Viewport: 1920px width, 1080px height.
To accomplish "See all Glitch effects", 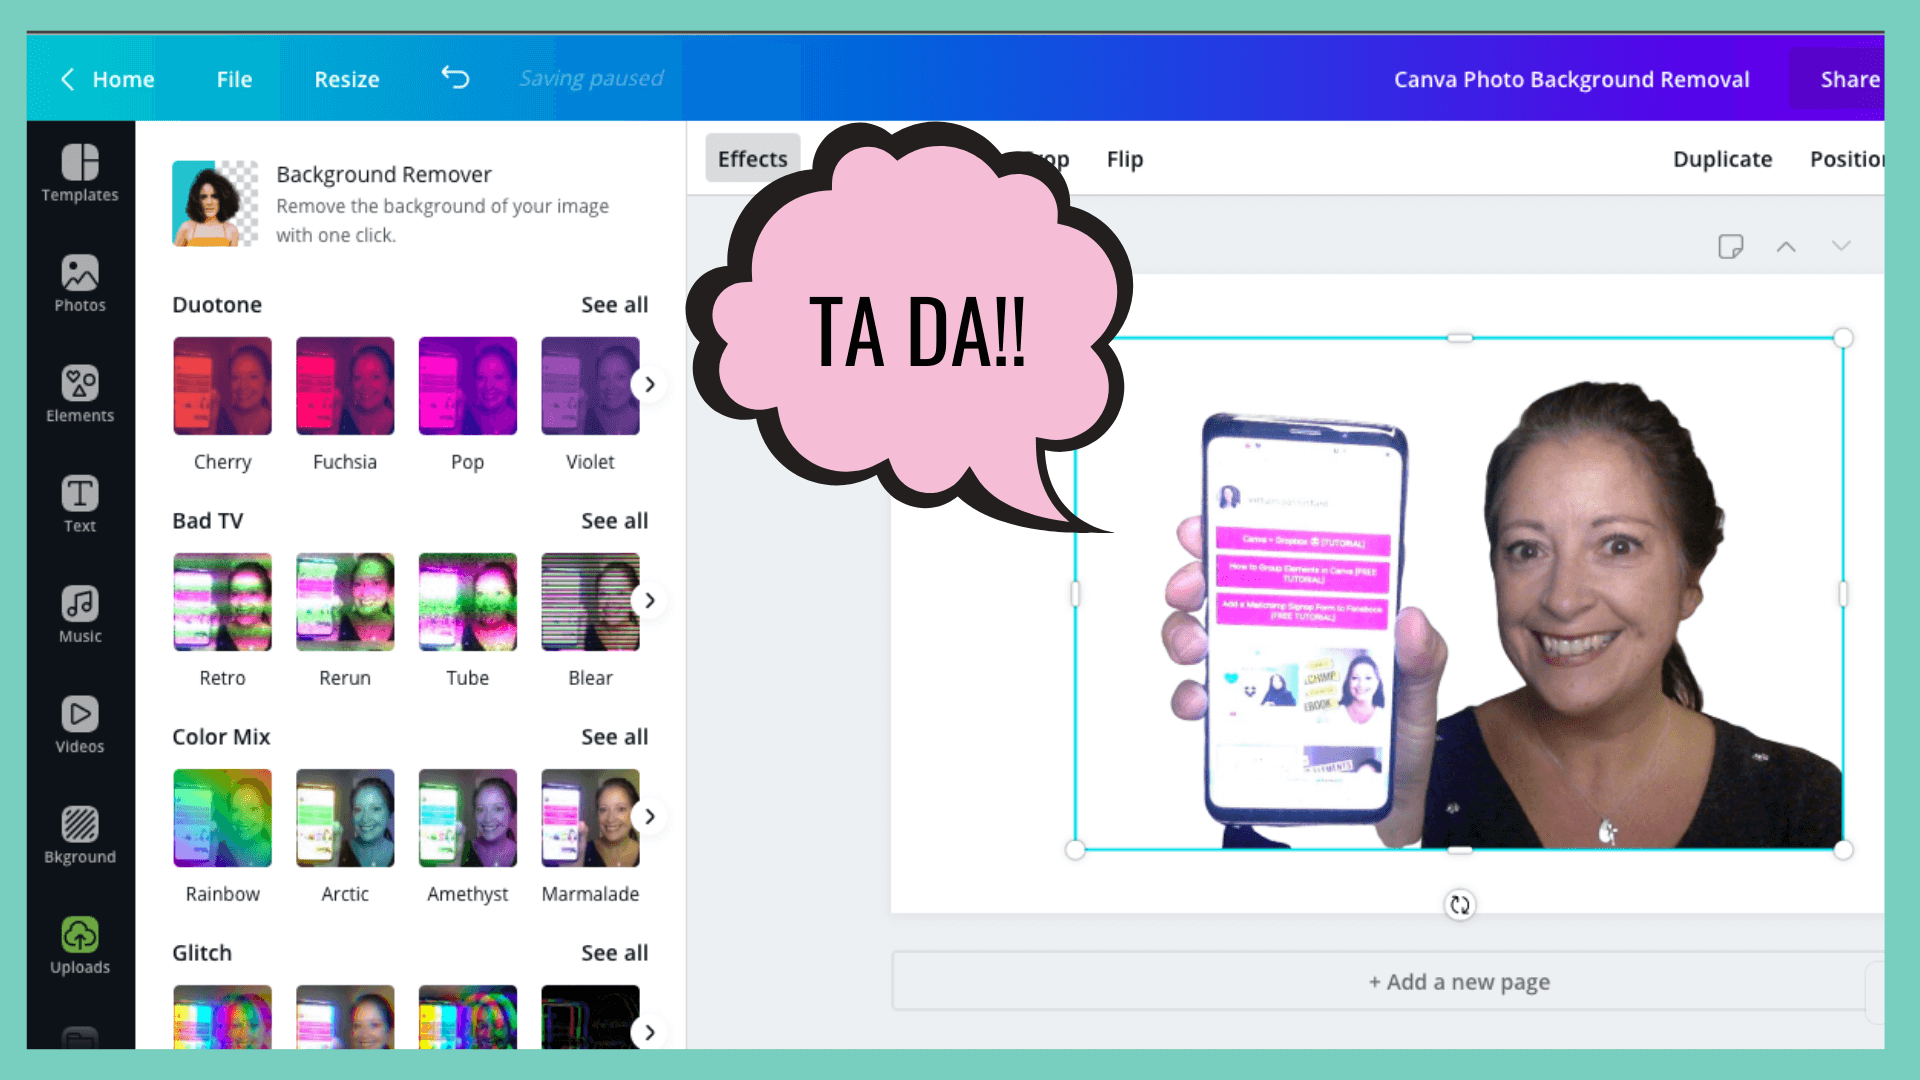I will click(614, 953).
